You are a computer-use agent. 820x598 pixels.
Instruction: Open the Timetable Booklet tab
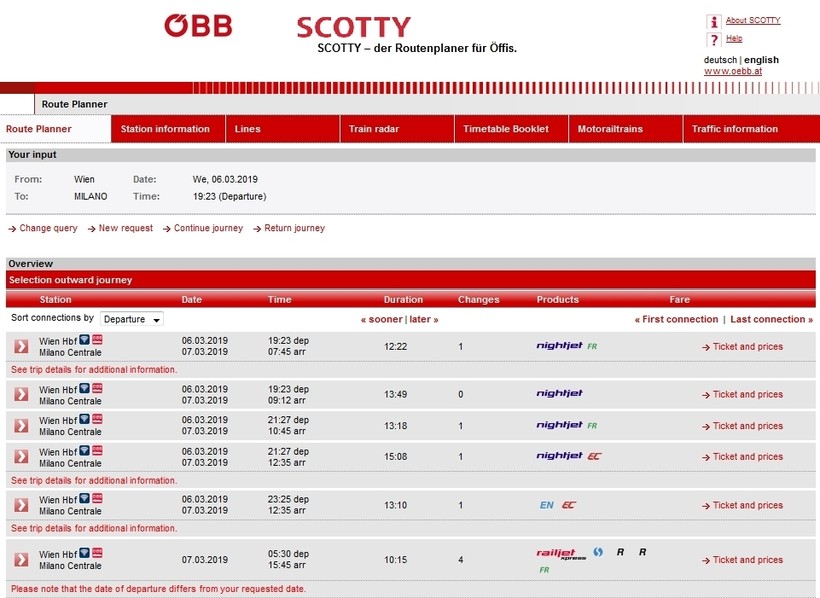tap(505, 129)
